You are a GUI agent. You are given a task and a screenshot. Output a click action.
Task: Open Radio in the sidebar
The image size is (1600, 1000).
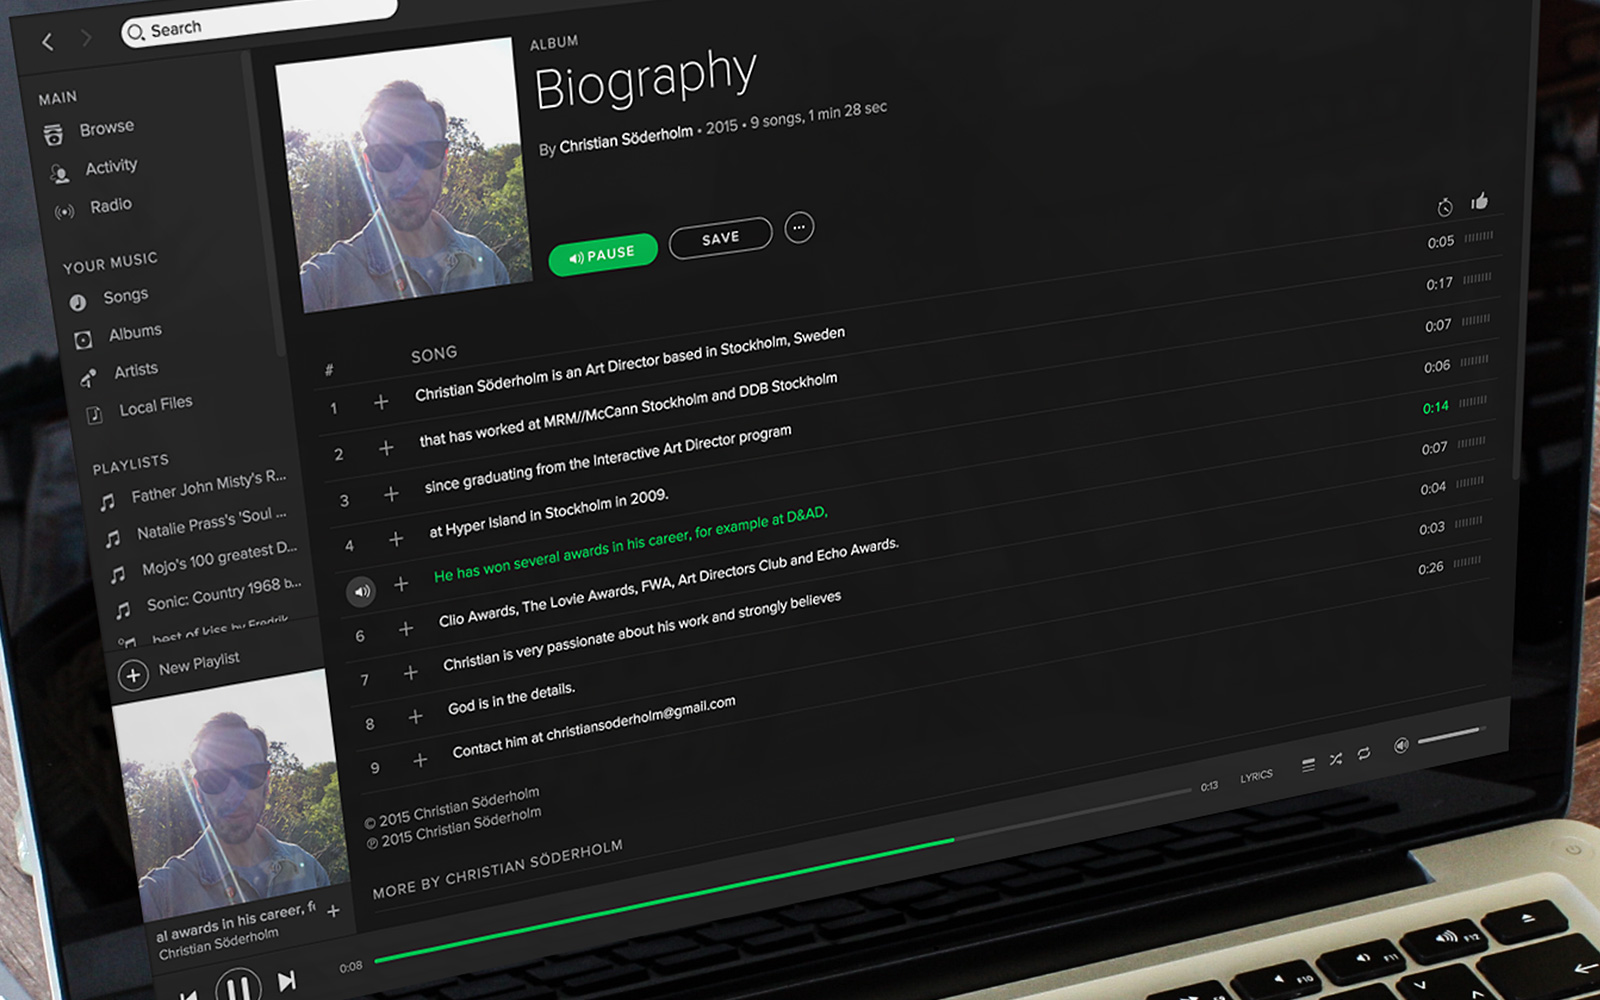point(111,205)
